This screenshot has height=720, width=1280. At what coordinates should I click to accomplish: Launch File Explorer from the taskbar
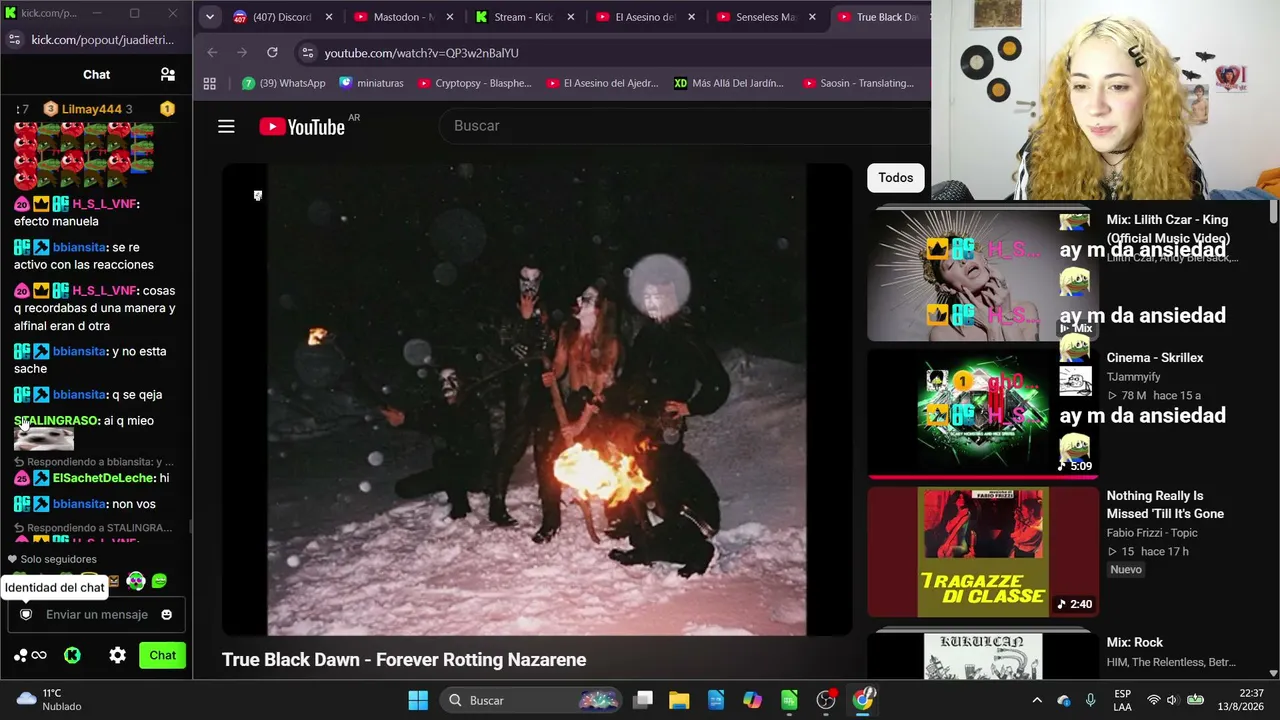pyautogui.click(x=679, y=700)
